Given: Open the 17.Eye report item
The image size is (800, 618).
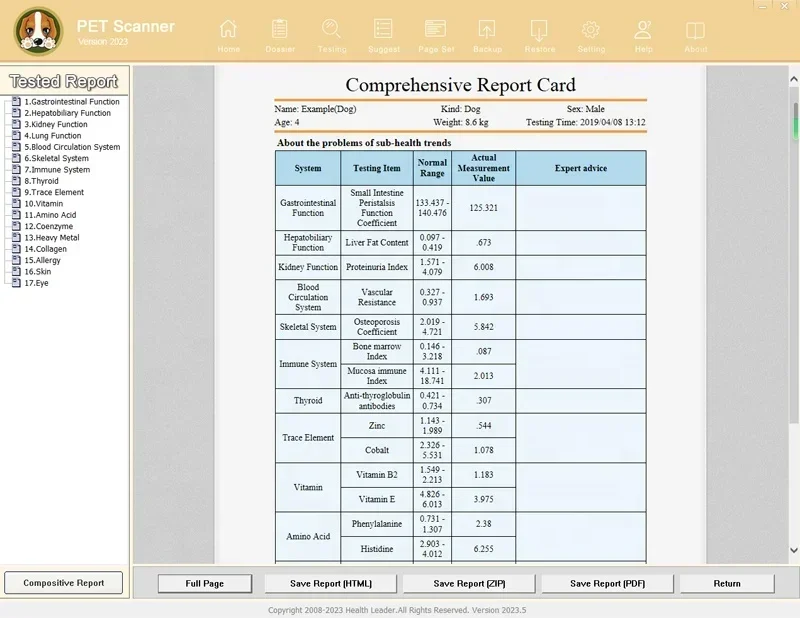Looking at the screenshot, I should pos(36,283).
